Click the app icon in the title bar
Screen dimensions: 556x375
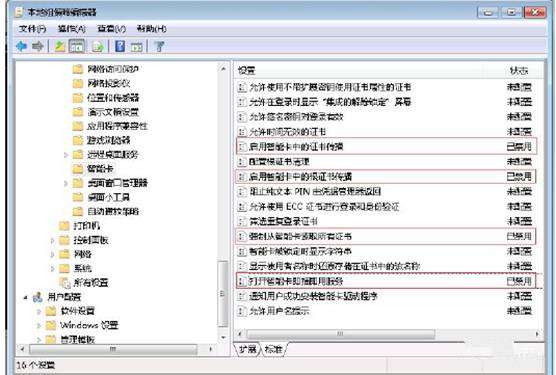click(x=19, y=12)
